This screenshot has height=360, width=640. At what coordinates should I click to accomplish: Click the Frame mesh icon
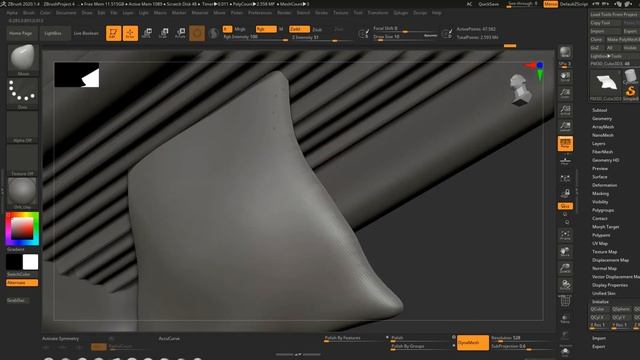(x=565, y=235)
